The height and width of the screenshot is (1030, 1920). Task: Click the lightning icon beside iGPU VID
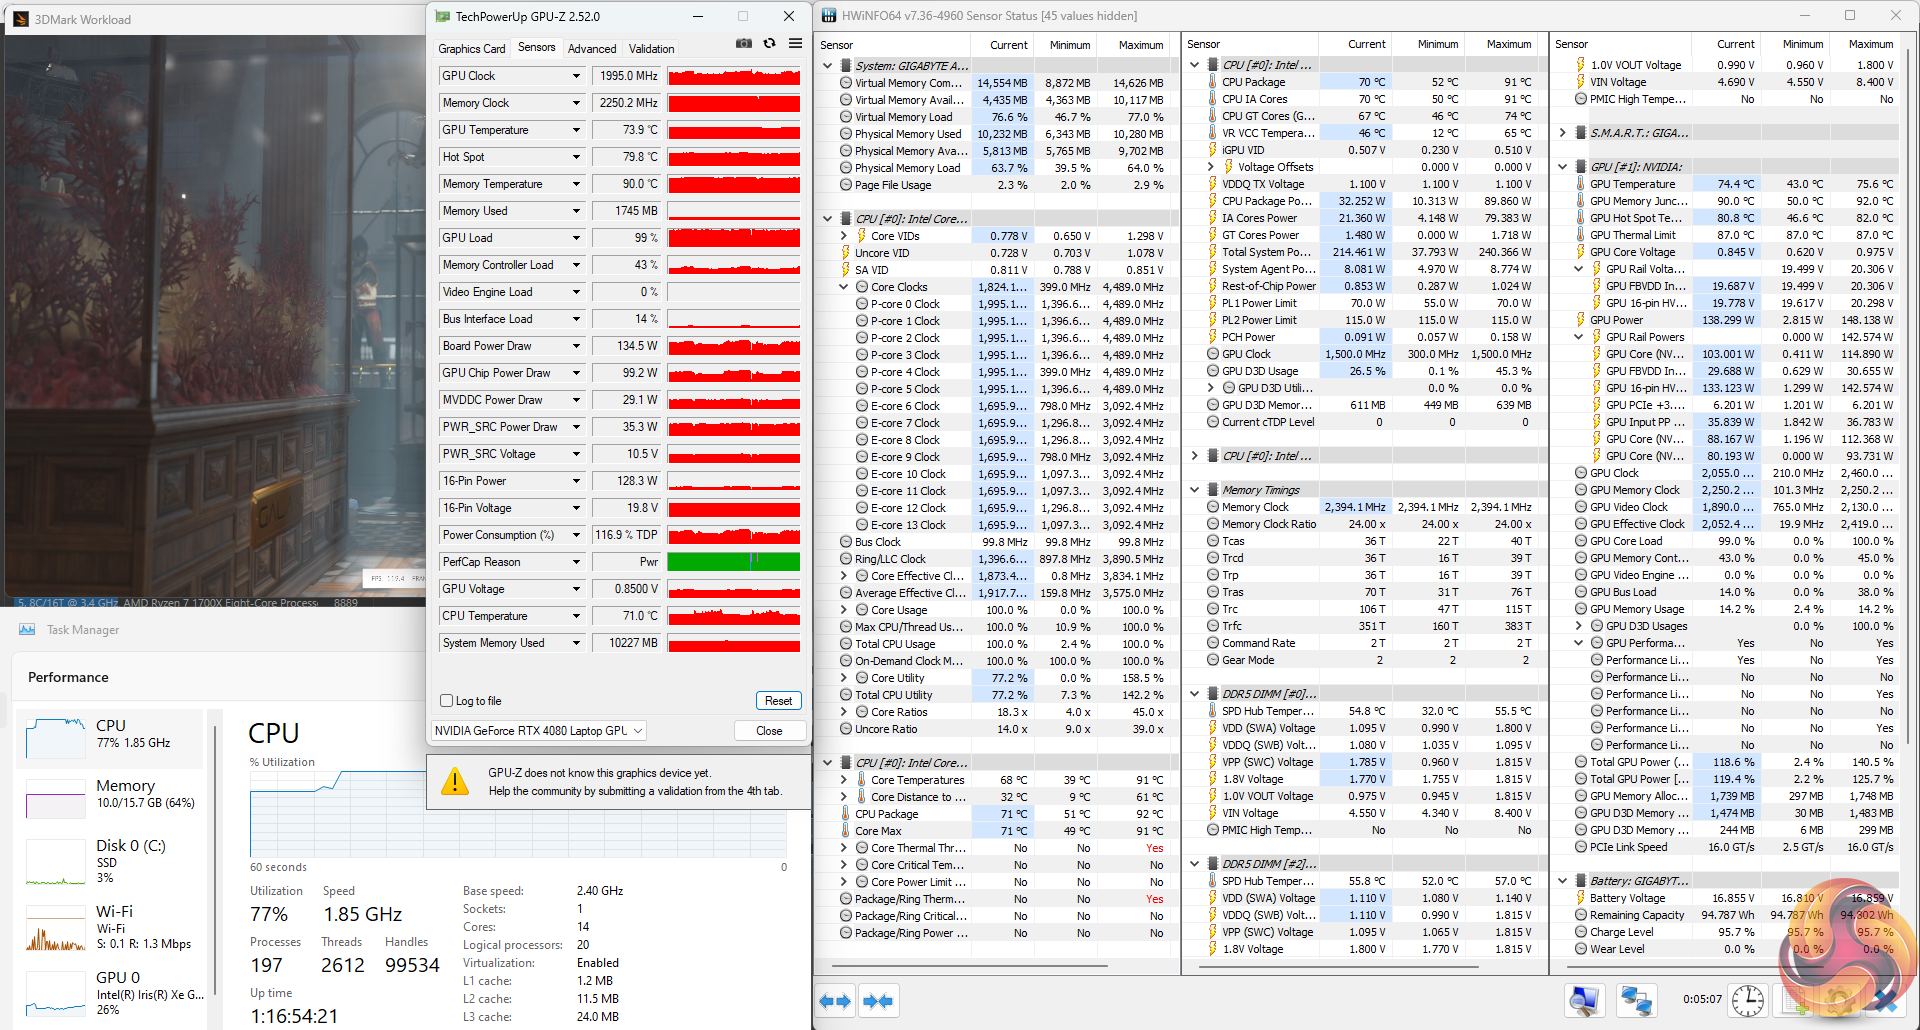[x=1213, y=150]
